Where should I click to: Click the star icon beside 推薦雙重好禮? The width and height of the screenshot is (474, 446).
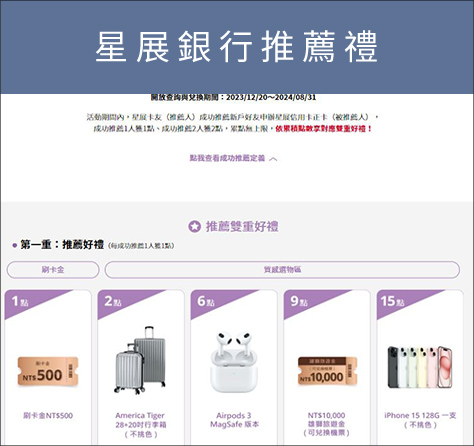pyautogui.click(x=194, y=227)
